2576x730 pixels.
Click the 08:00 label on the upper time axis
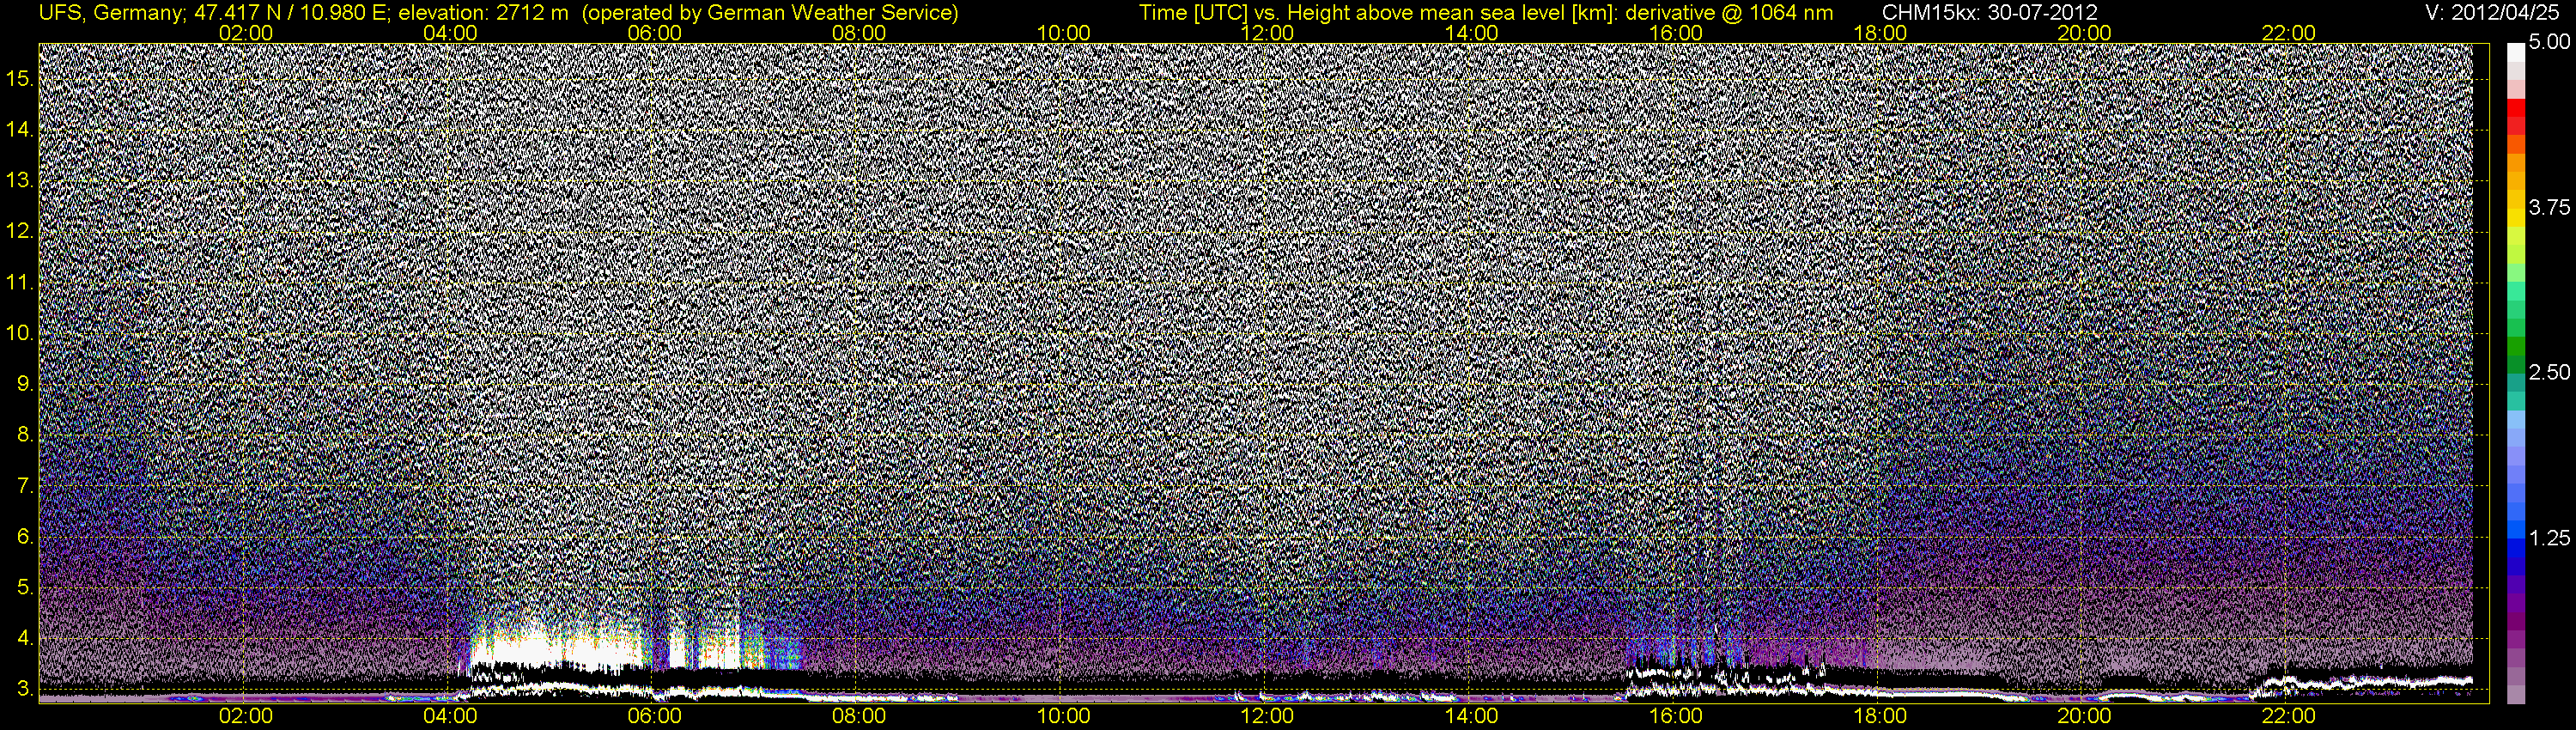click(x=859, y=33)
